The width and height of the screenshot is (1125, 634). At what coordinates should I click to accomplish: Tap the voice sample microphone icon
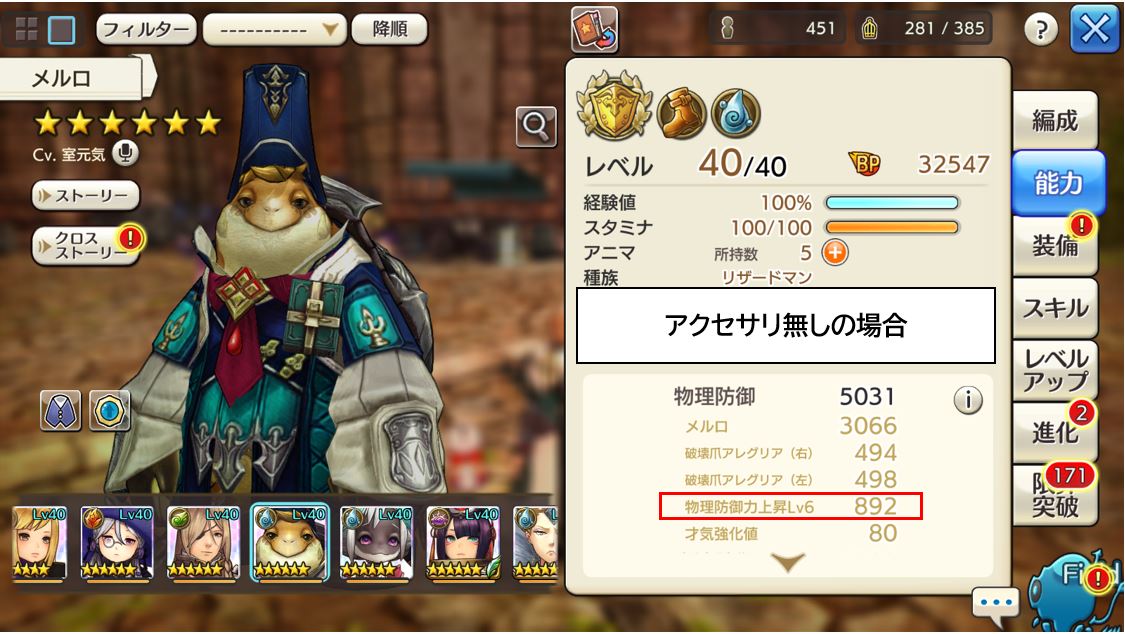tap(126, 153)
